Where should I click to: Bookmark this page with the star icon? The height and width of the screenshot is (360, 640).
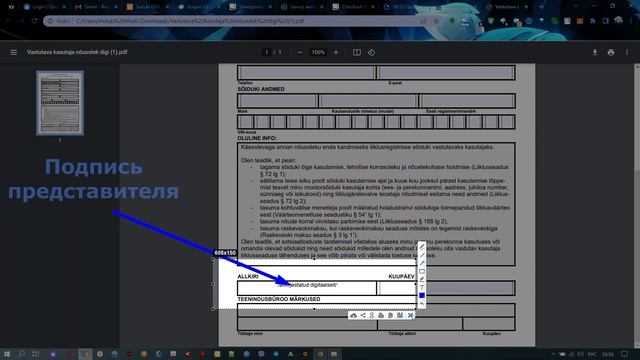pyautogui.click(x=436, y=21)
